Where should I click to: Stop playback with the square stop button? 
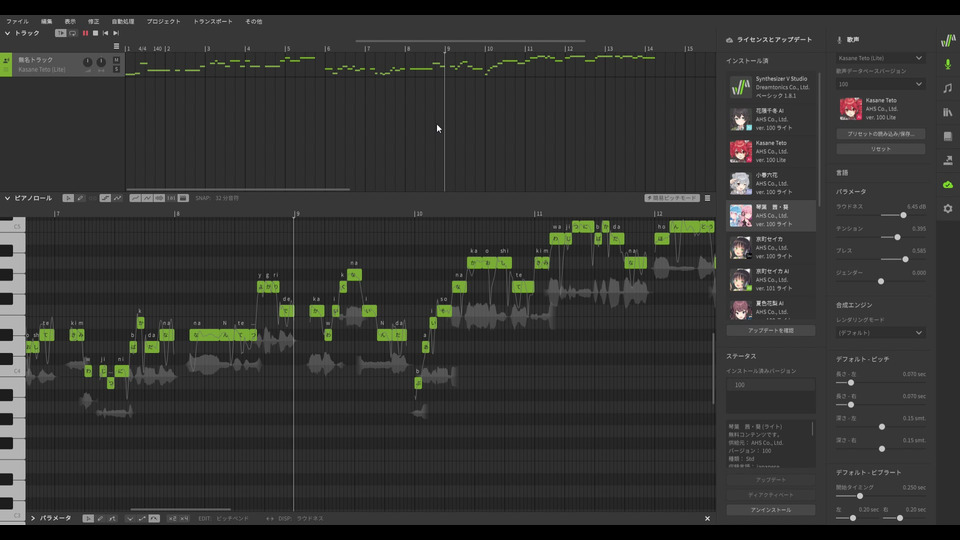pos(96,33)
